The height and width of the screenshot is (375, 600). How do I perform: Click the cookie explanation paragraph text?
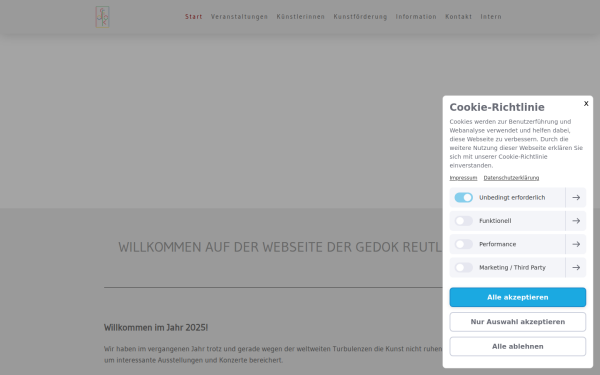click(516, 143)
